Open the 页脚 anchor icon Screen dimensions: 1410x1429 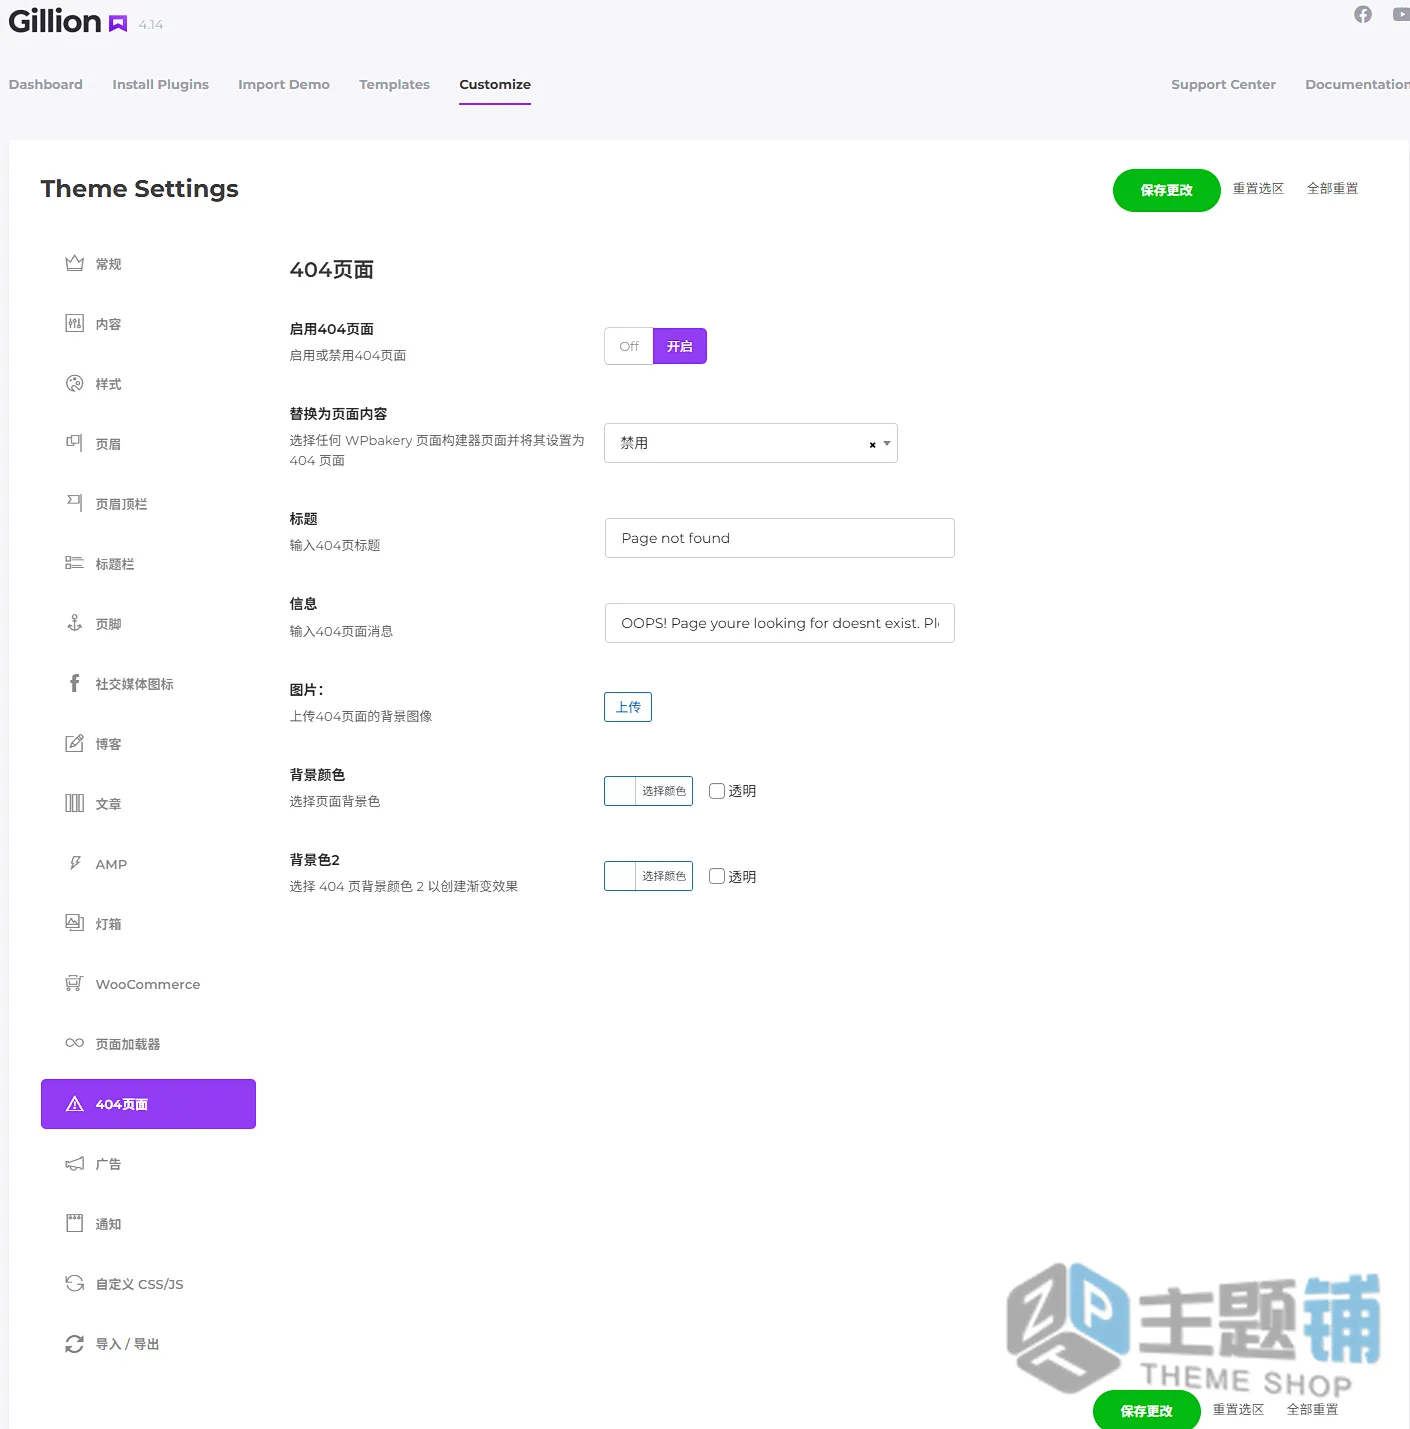(x=74, y=623)
